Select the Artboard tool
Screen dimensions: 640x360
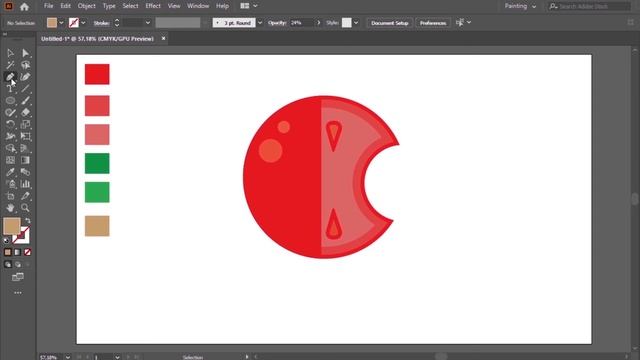click(x=10, y=196)
